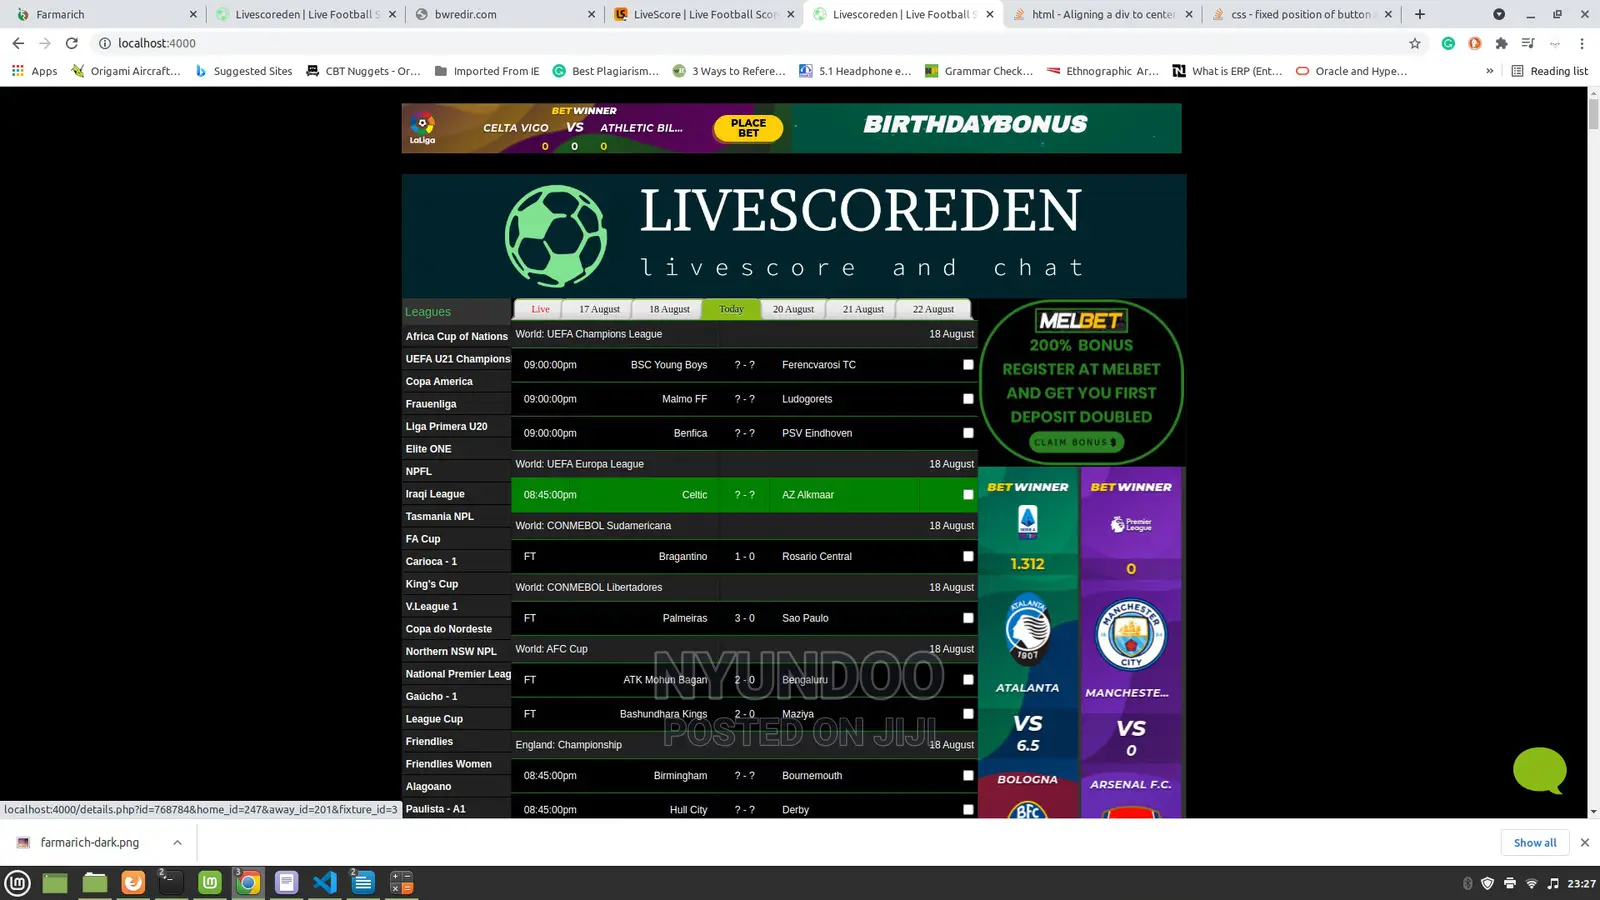Bookmark this page with the star icon
The height and width of the screenshot is (900, 1600).
[1414, 43]
